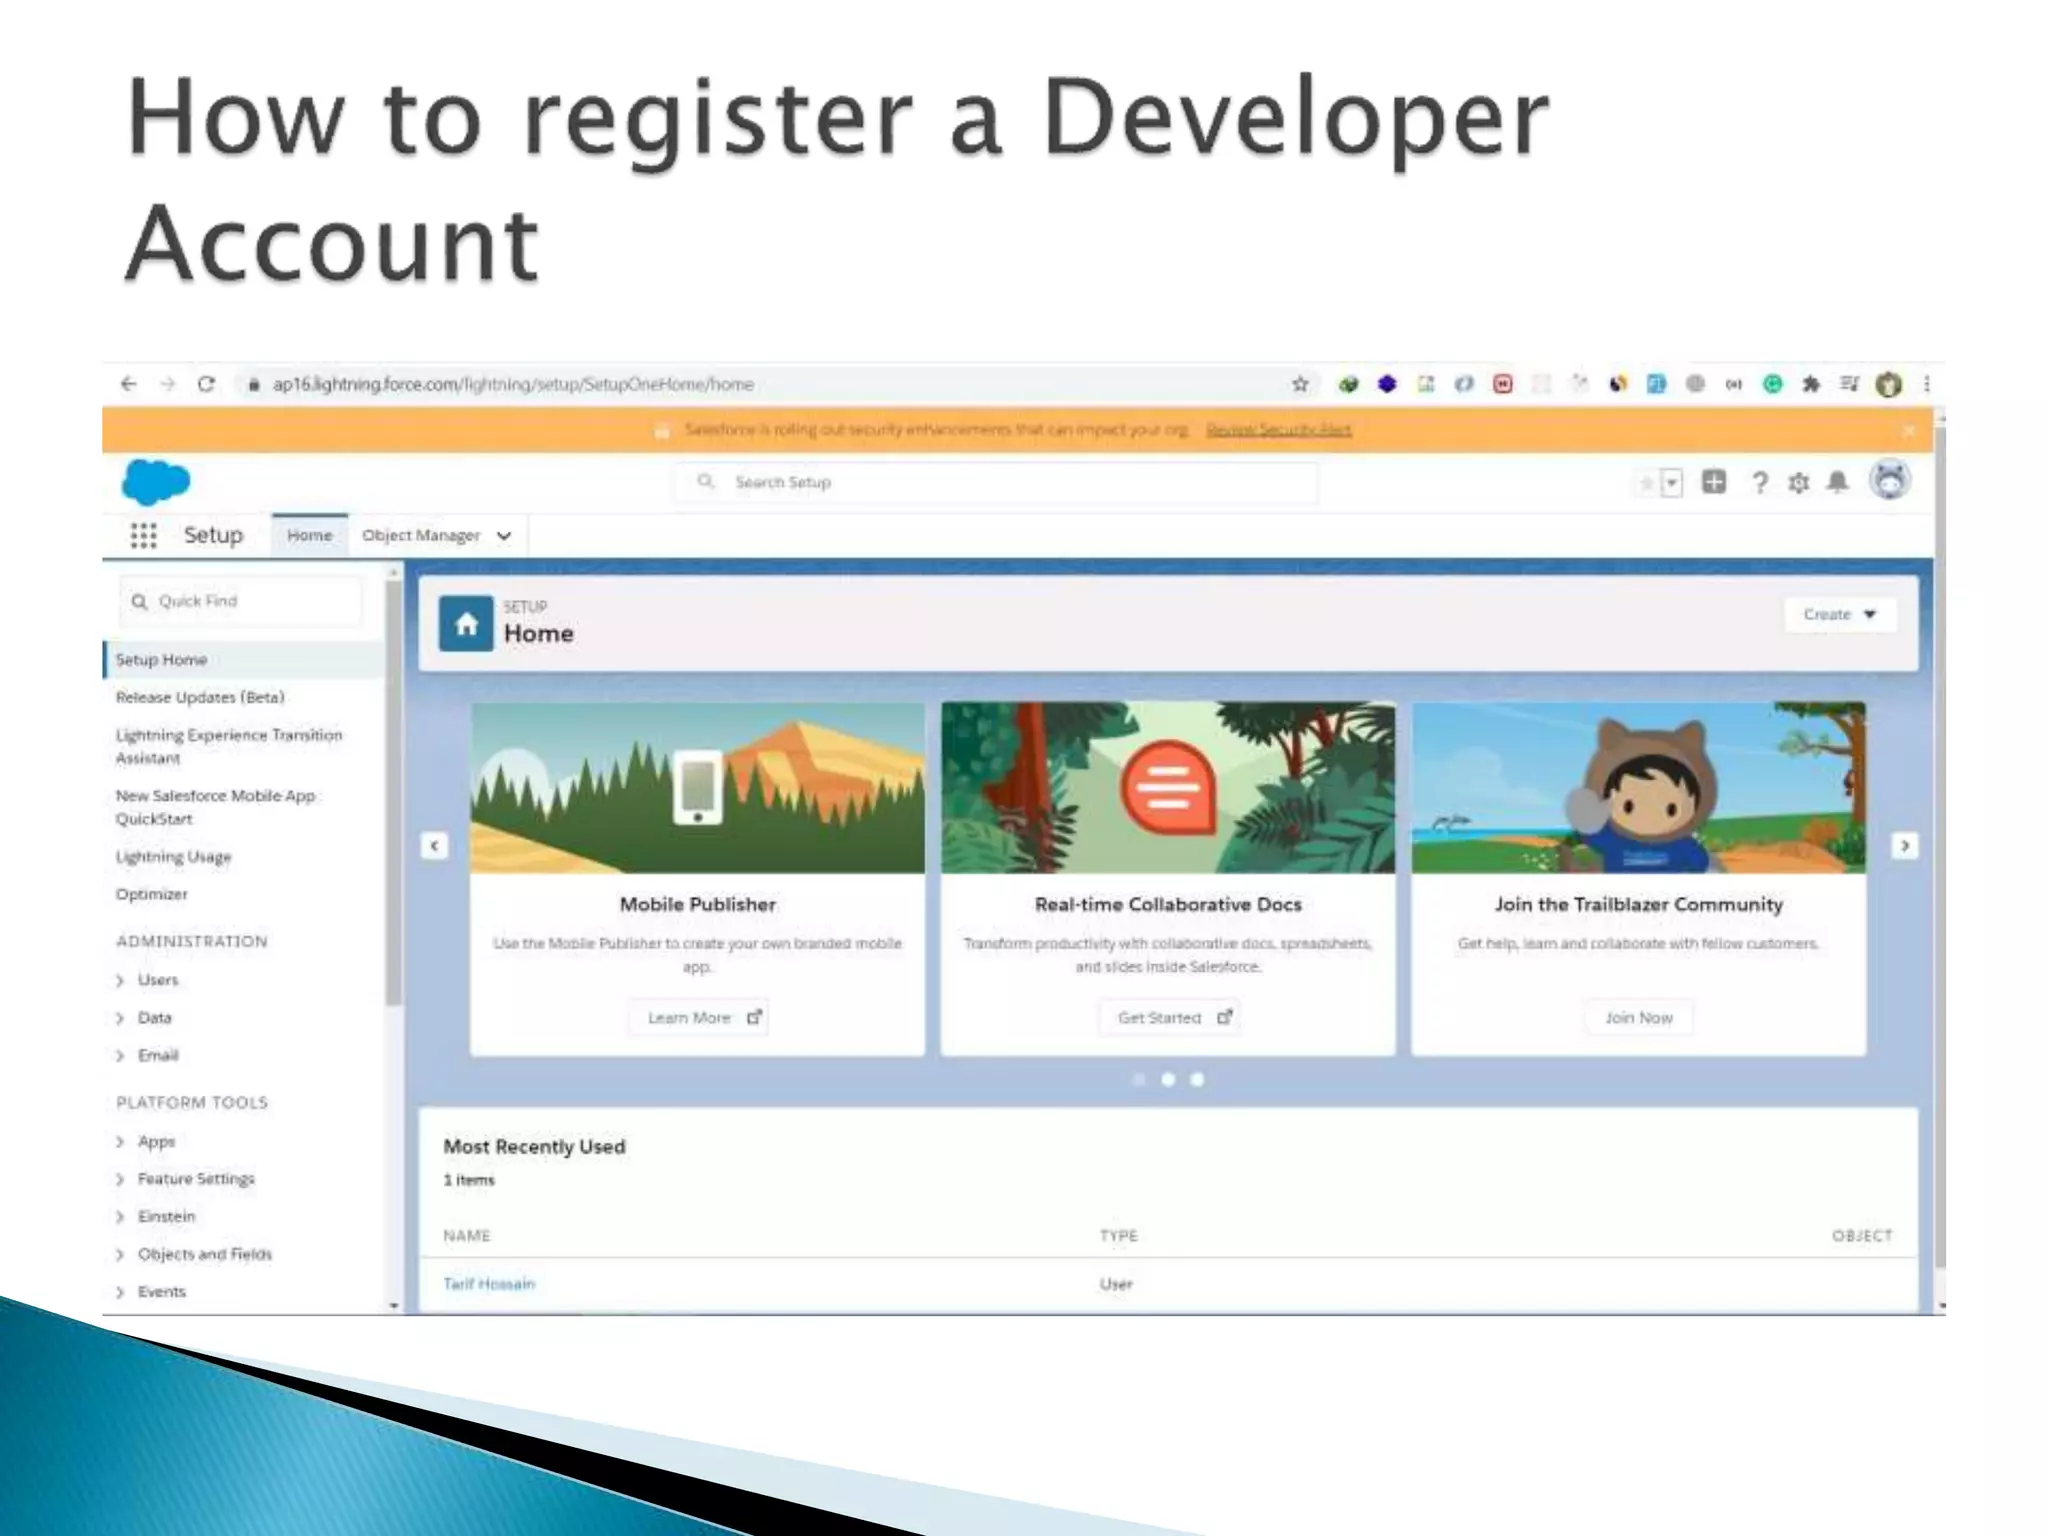Advance carousel with right arrow

(1904, 846)
